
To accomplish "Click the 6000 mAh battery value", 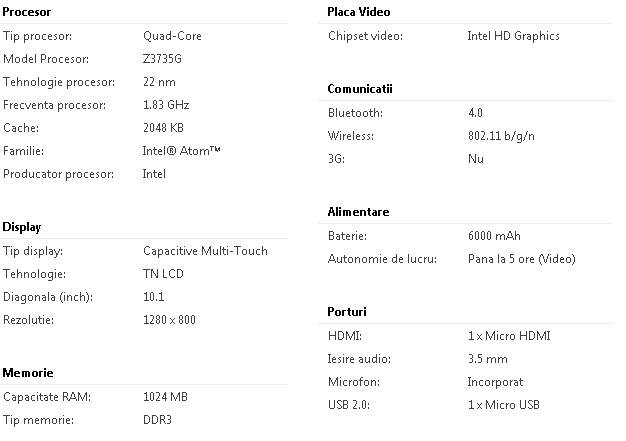I will [493, 236].
